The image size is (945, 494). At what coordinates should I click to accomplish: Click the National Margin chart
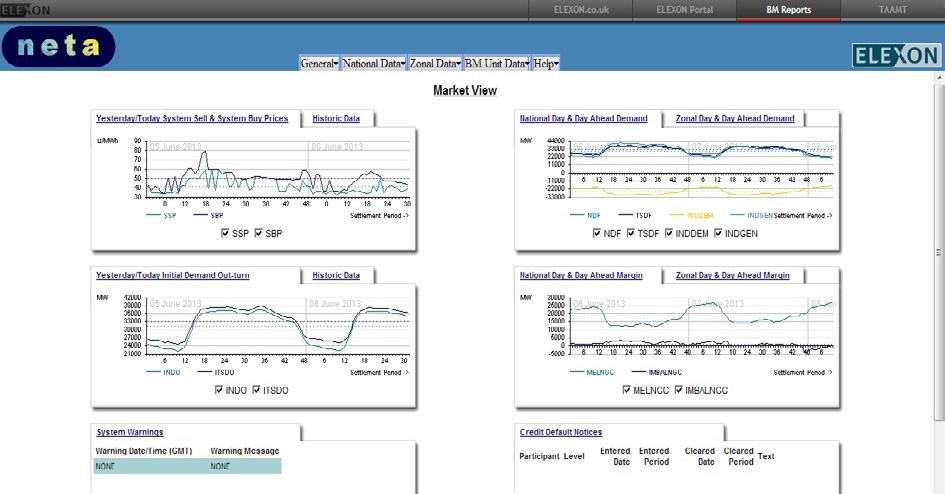(x=677, y=335)
